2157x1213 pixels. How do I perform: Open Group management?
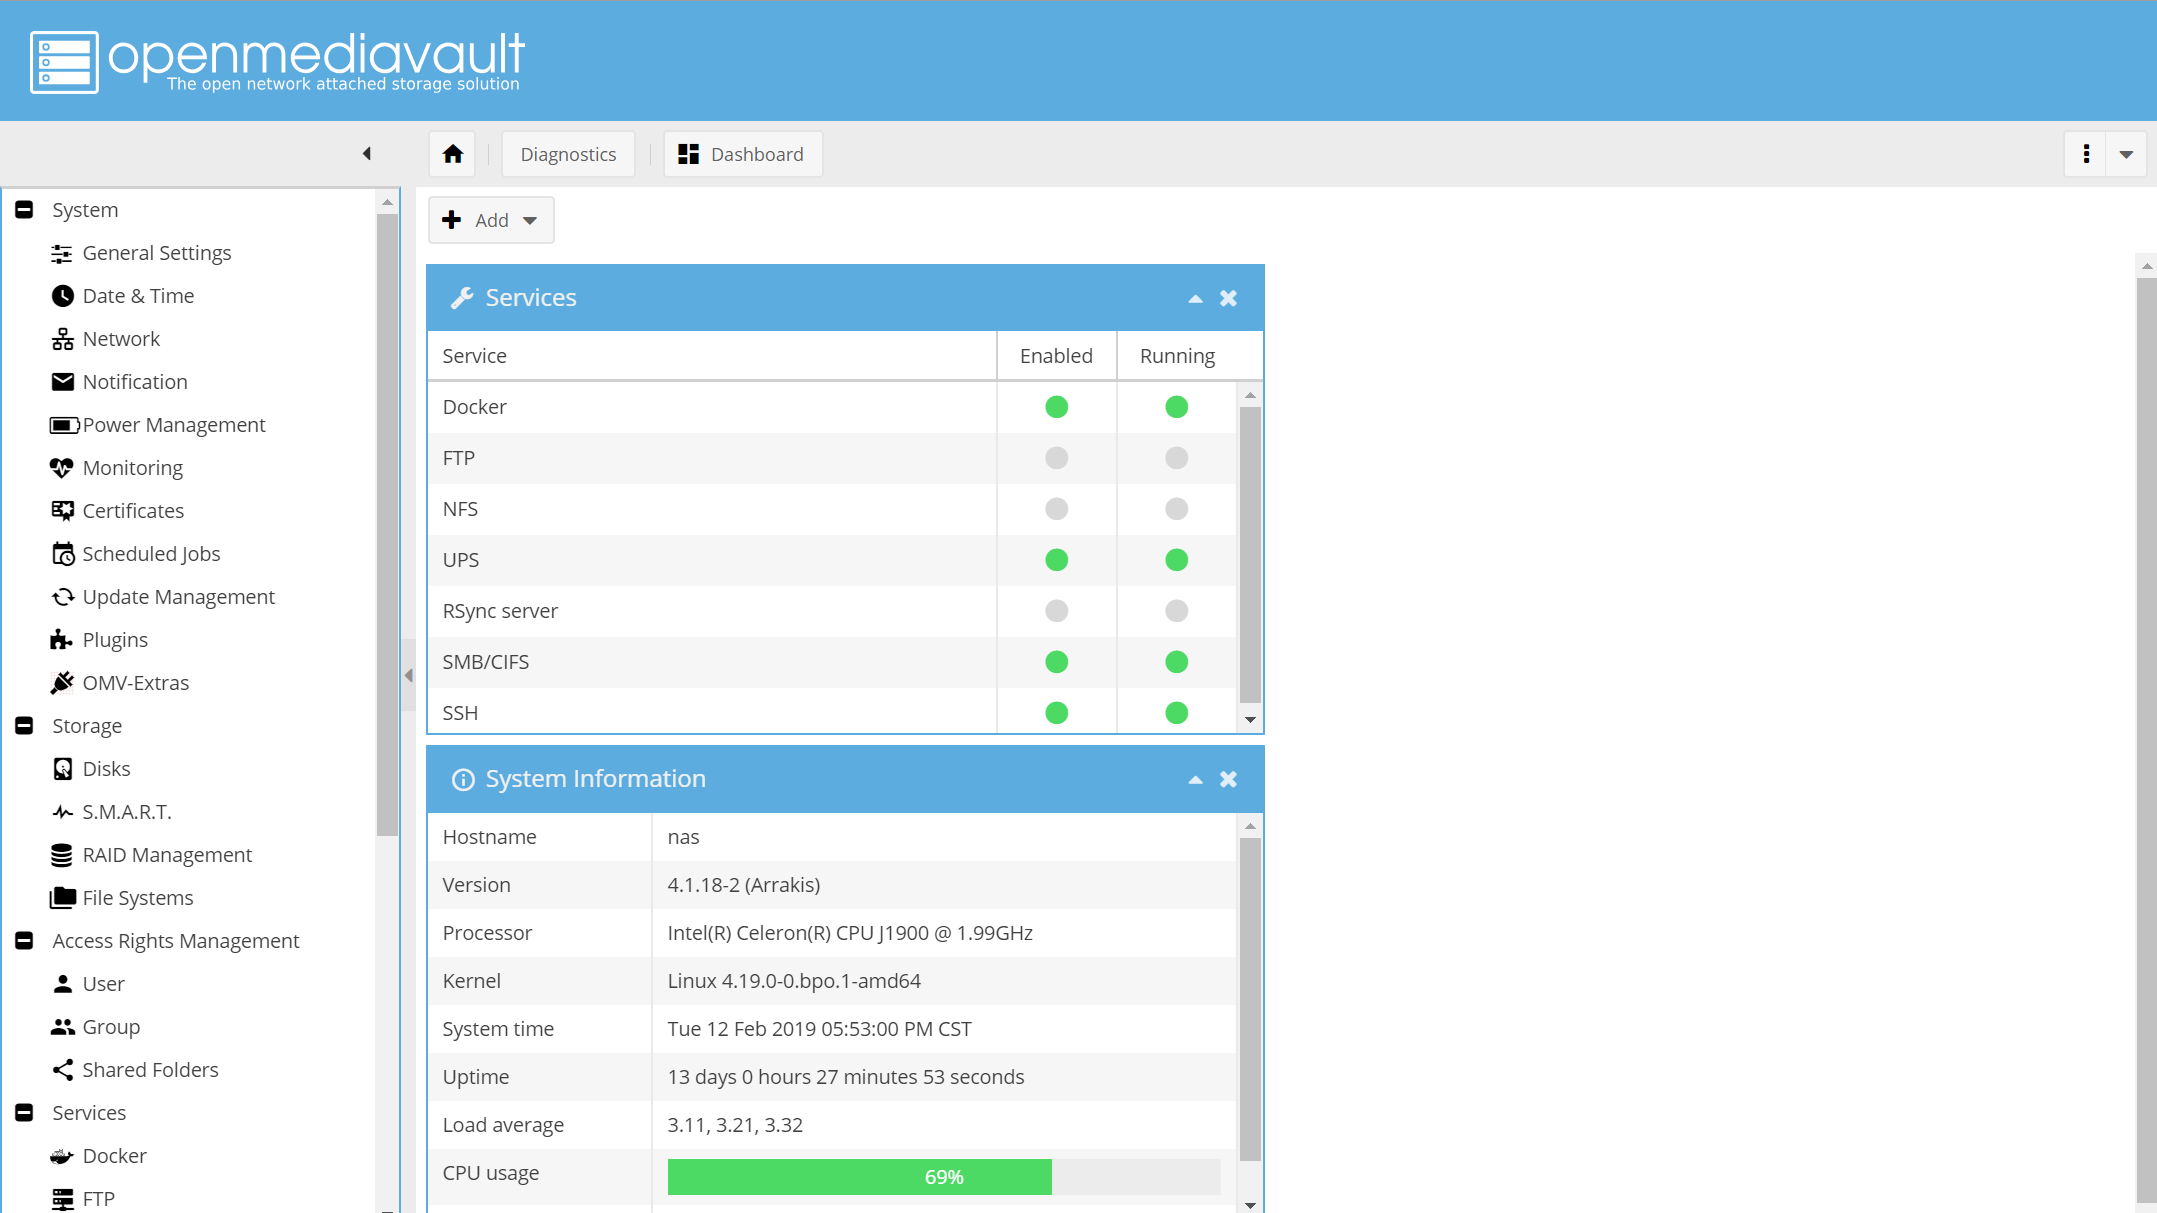111,1027
